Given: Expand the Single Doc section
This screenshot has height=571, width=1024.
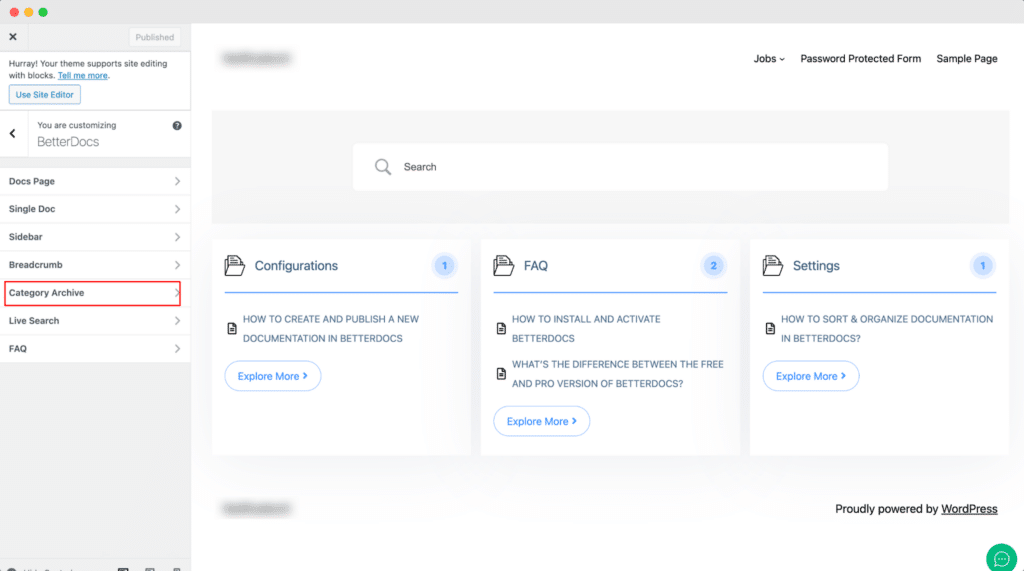Looking at the screenshot, I should click(95, 209).
